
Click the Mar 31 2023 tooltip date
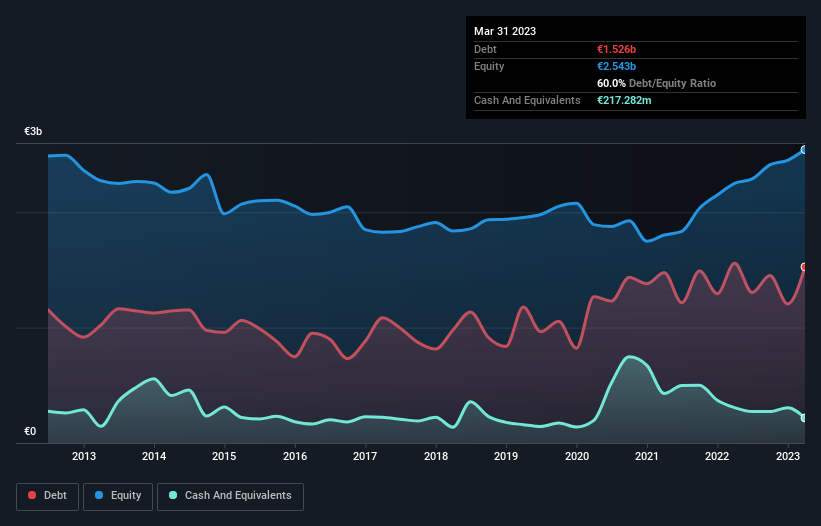point(505,31)
